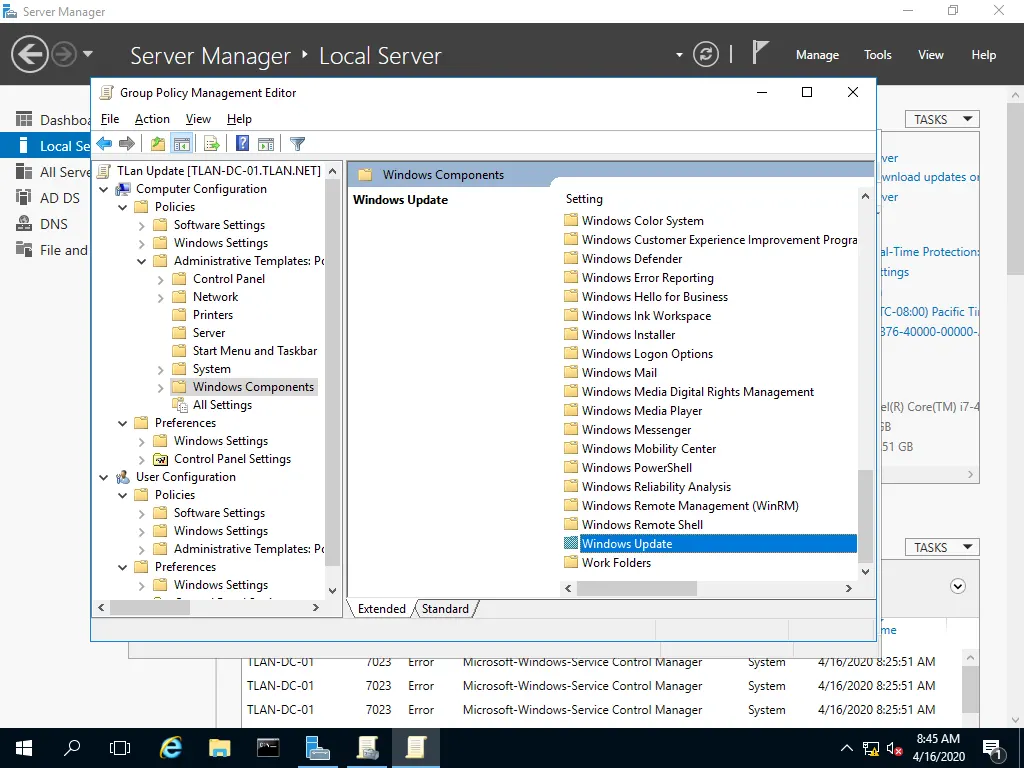This screenshot has width=1024, height=768.
Task: Click the Back arrow in GPO editor toolbar
Action: pos(104,144)
